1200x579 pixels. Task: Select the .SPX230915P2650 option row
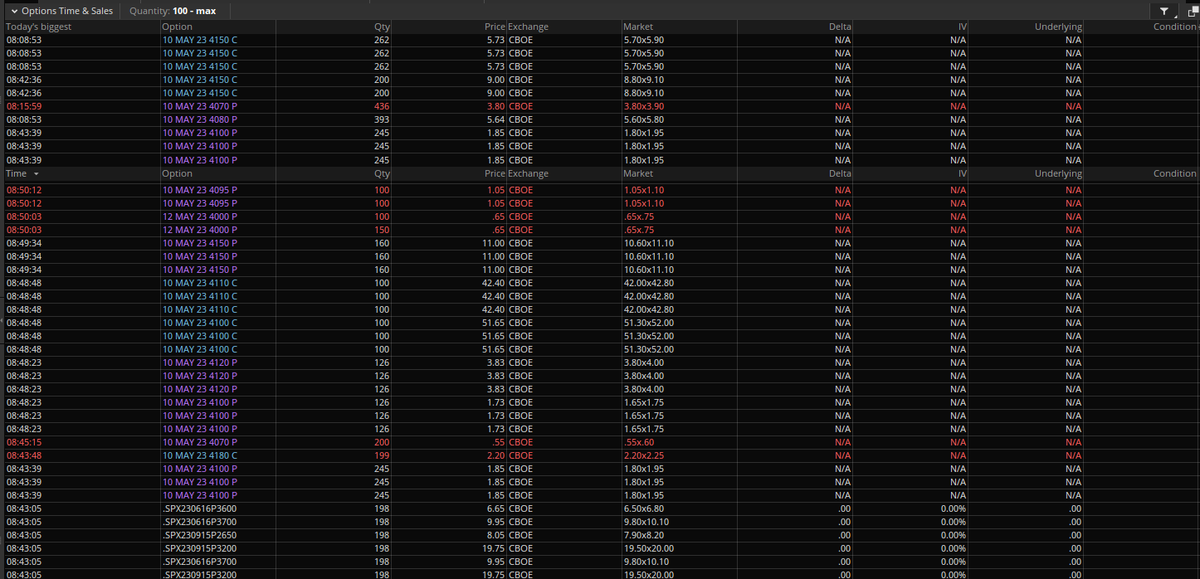coord(199,535)
